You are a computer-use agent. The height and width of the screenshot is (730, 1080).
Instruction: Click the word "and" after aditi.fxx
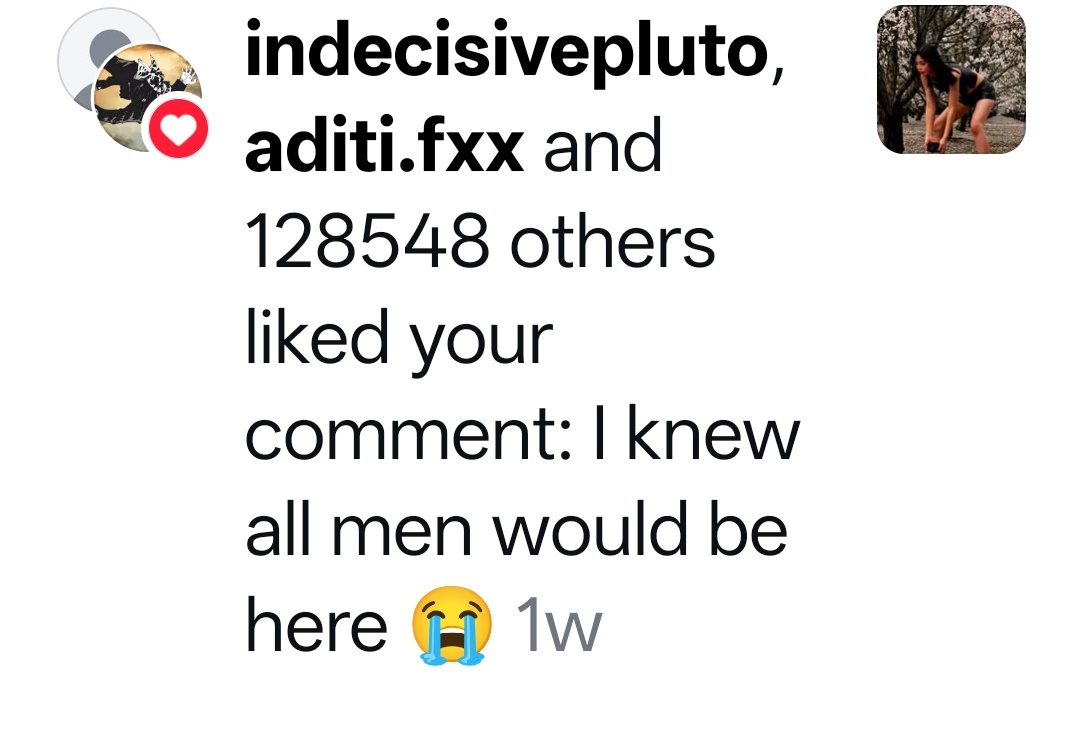click(603, 146)
